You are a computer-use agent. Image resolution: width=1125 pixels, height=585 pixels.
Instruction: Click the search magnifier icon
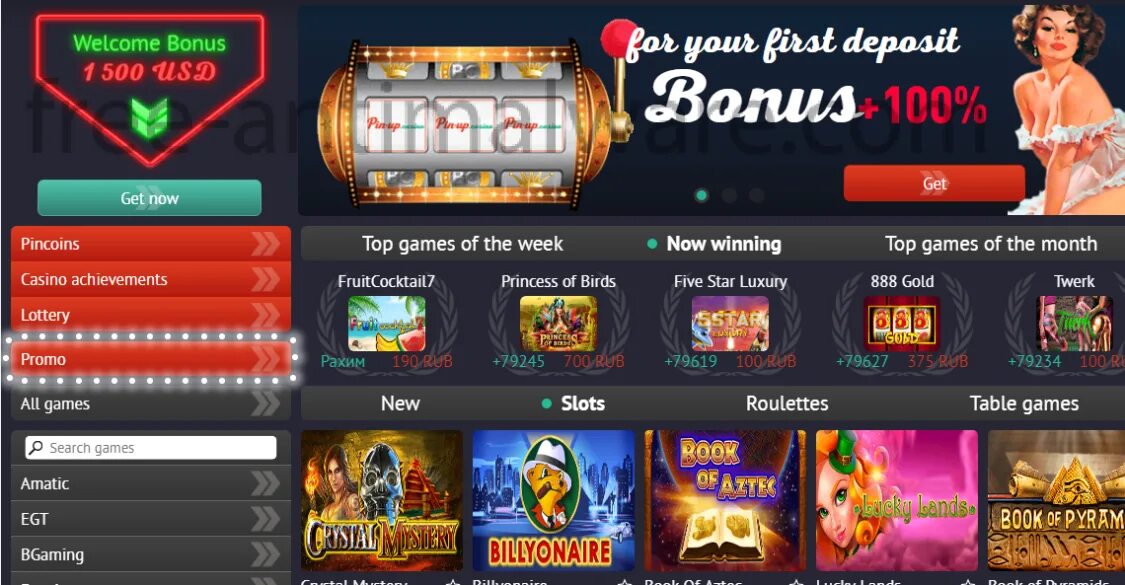(35, 447)
